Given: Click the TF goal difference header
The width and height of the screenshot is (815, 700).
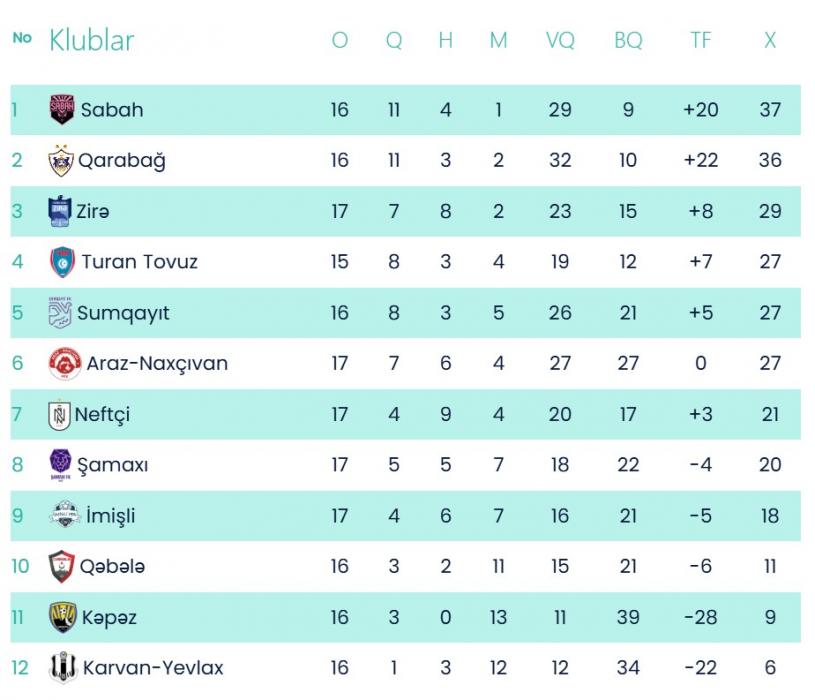Looking at the screenshot, I should tap(701, 41).
